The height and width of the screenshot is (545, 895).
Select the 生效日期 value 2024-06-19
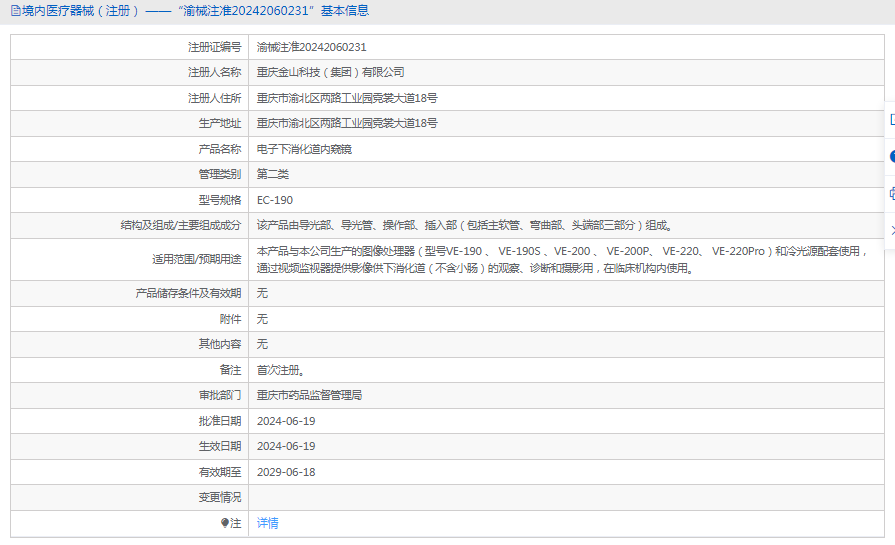pos(286,446)
